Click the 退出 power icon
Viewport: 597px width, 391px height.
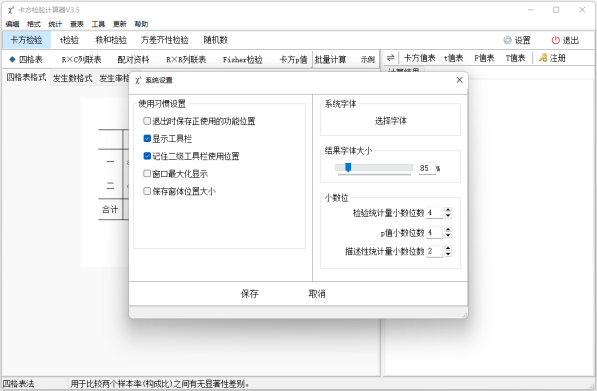coord(555,40)
